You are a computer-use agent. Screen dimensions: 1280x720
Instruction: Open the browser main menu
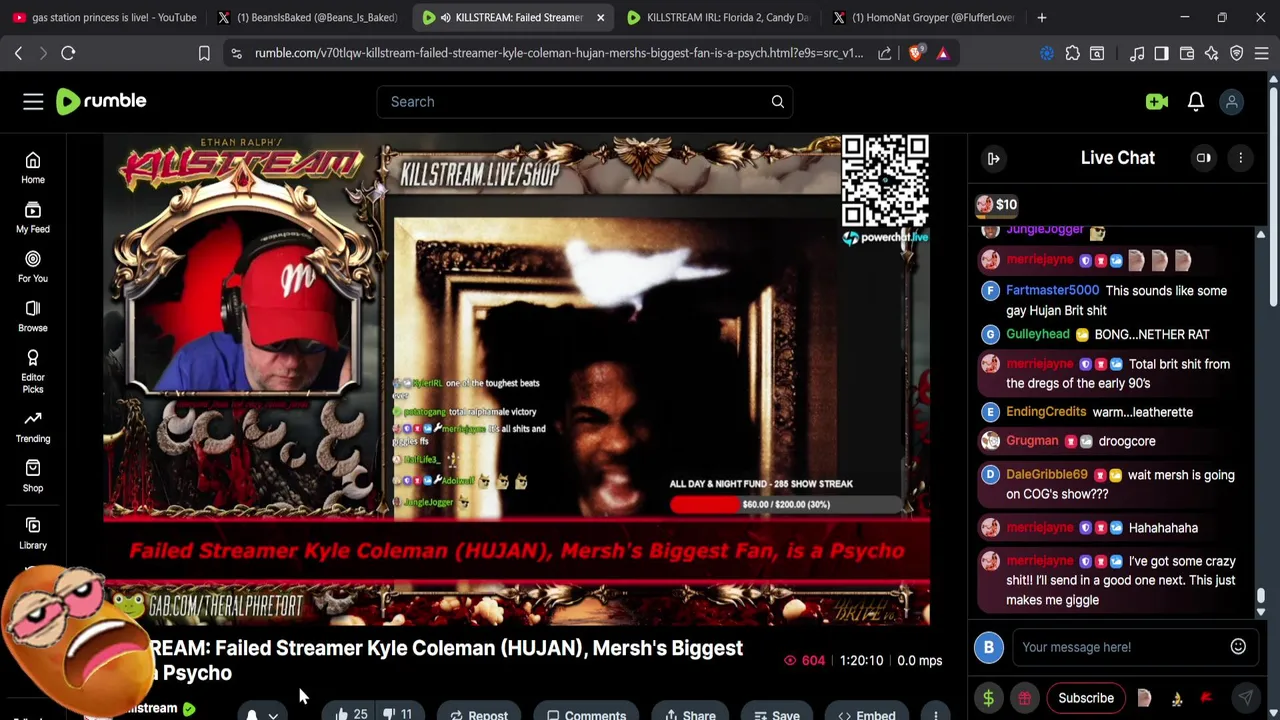(x=1262, y=53)
